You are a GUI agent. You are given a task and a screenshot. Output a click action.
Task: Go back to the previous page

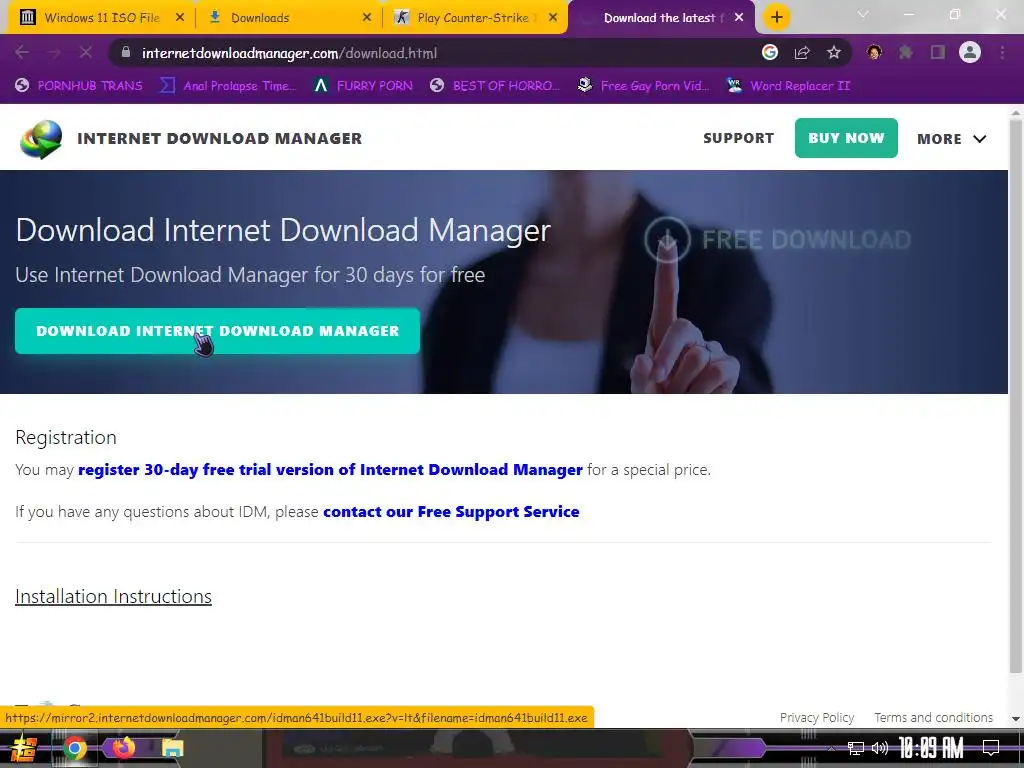click(x=22, y=53)
